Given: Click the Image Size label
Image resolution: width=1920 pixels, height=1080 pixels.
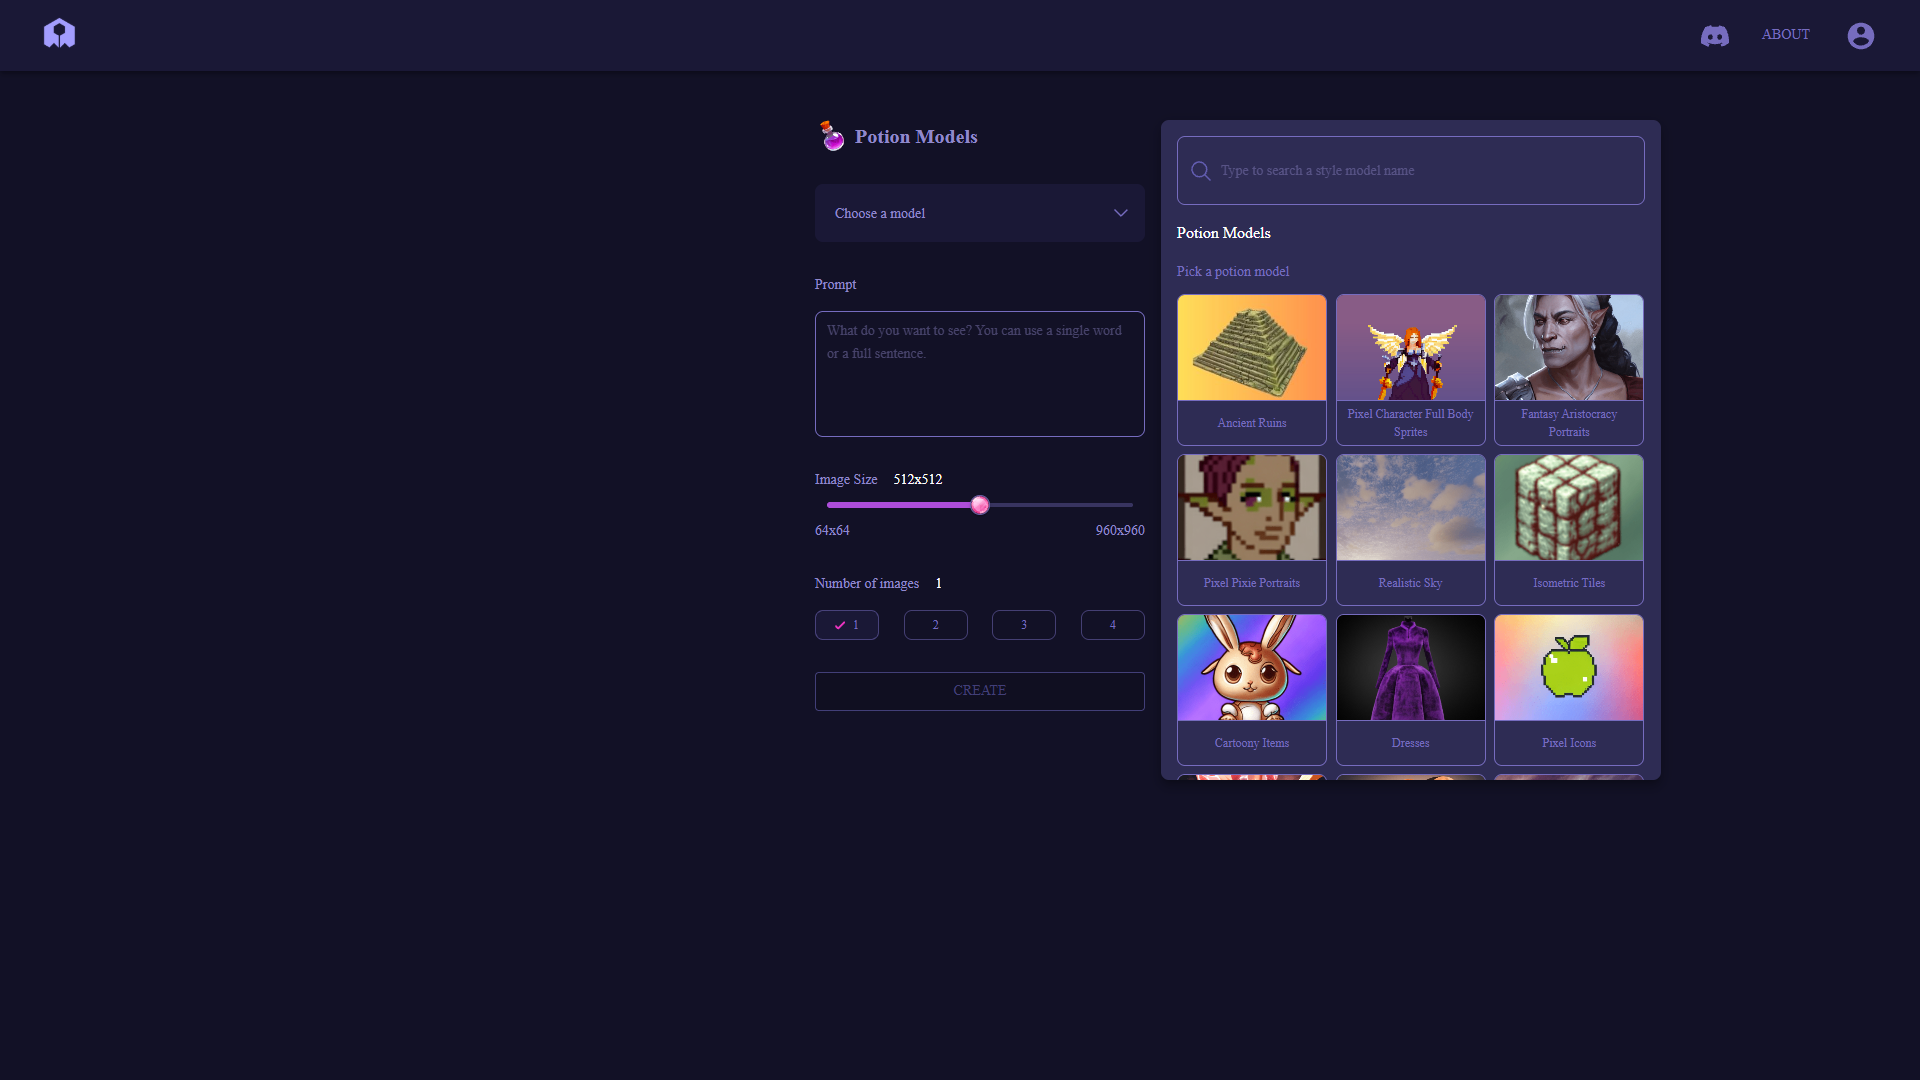Looking at the screenshot, I should (x=846, y=480).
